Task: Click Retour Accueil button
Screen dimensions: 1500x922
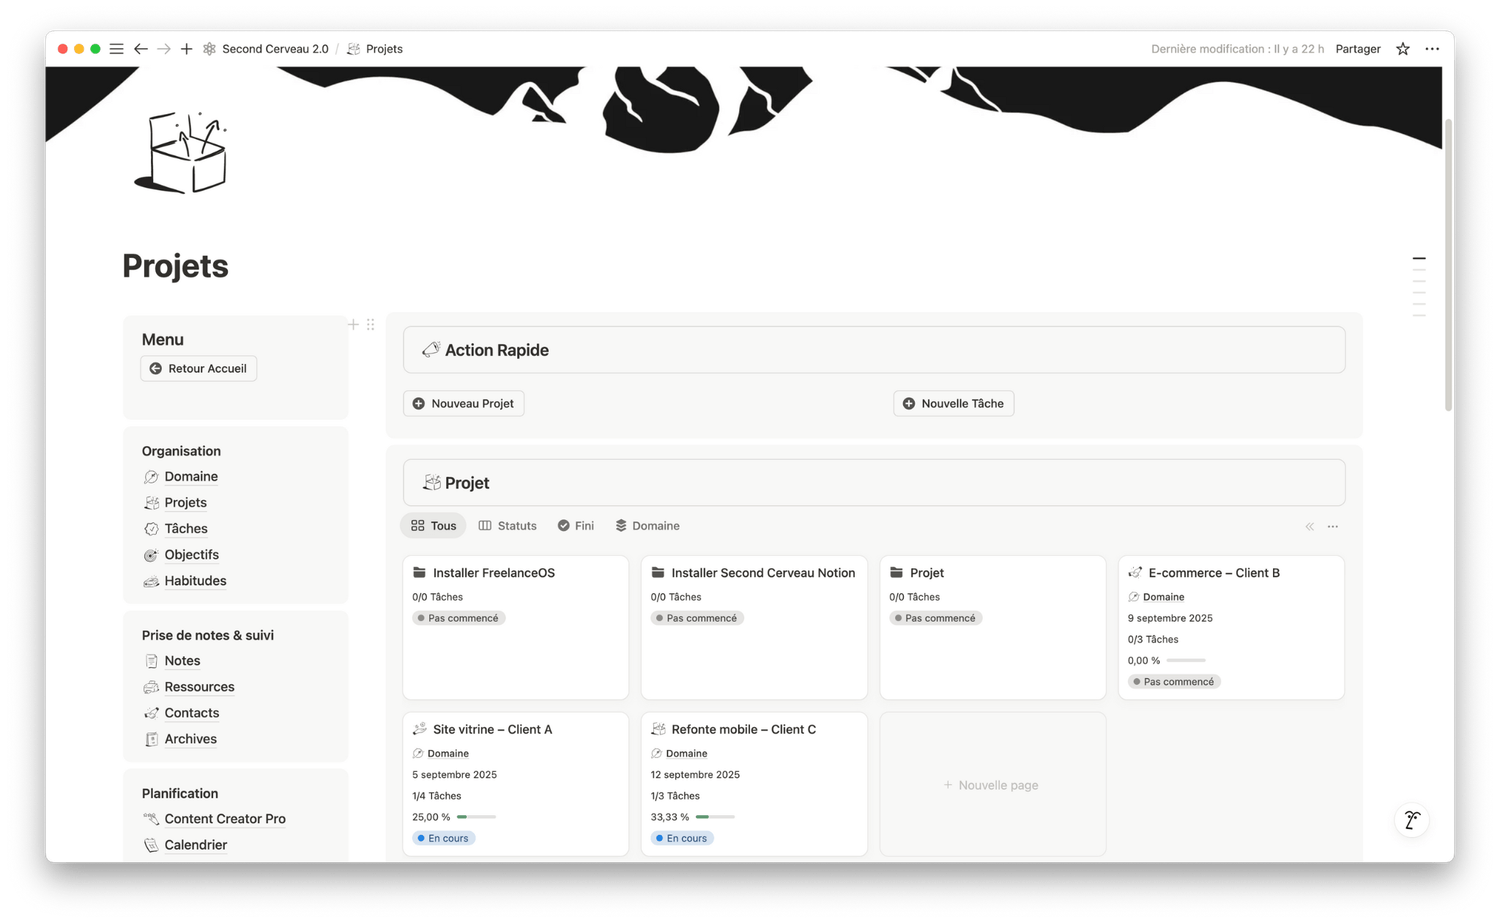Action: (x=198, y=368)
